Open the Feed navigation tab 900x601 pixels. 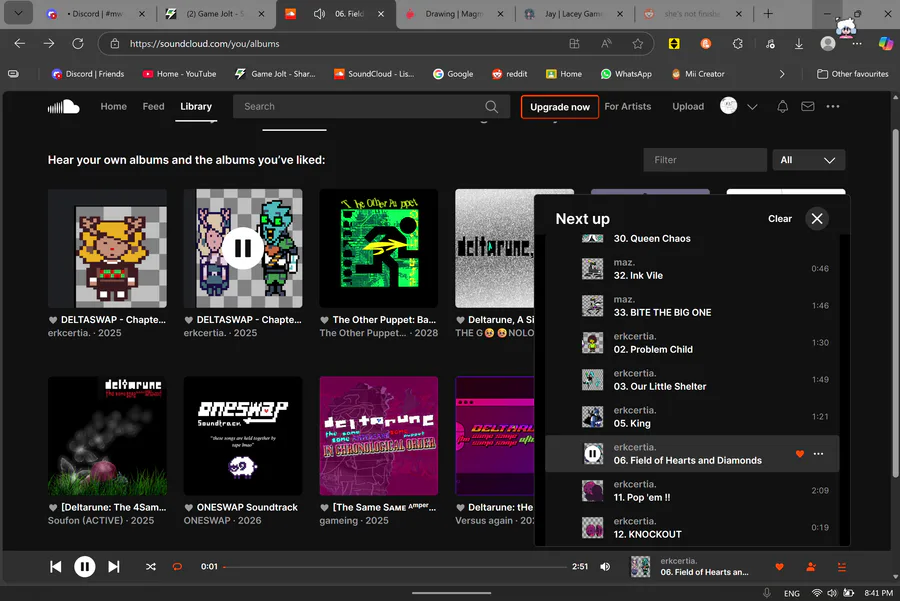[x=153, y=106]
